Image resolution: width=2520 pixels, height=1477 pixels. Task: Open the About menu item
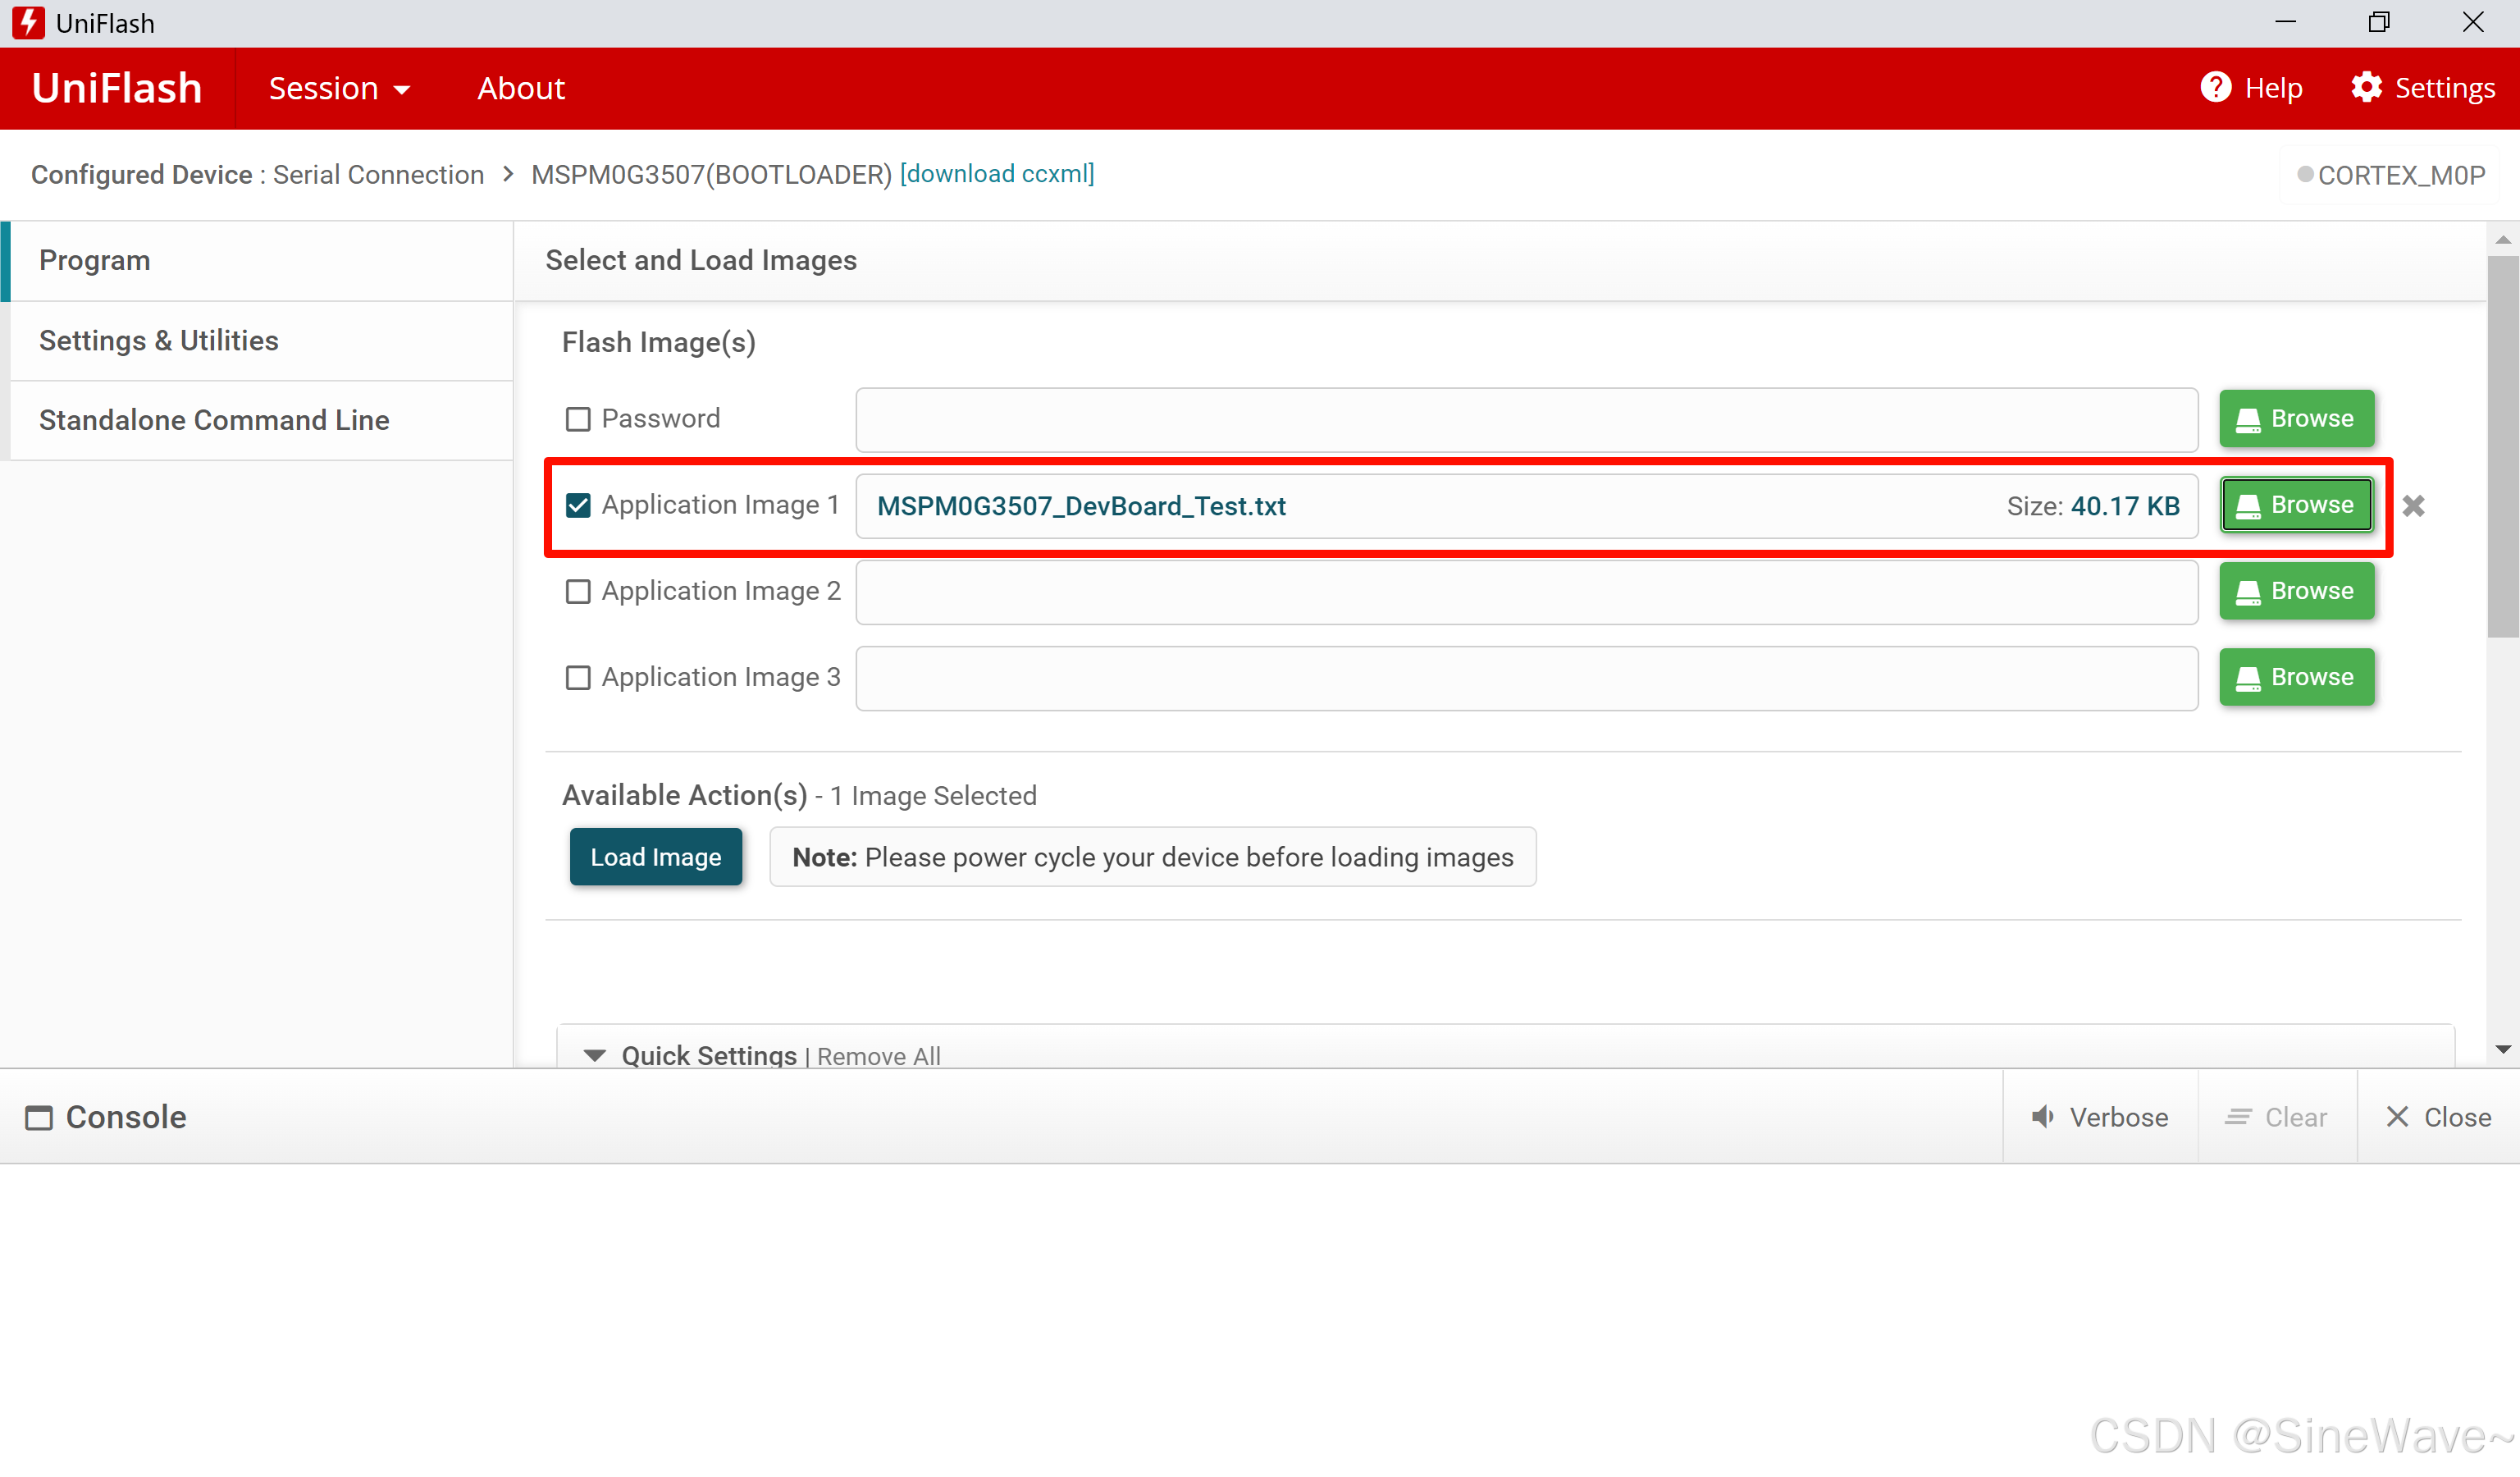click(x=521, y=88)
